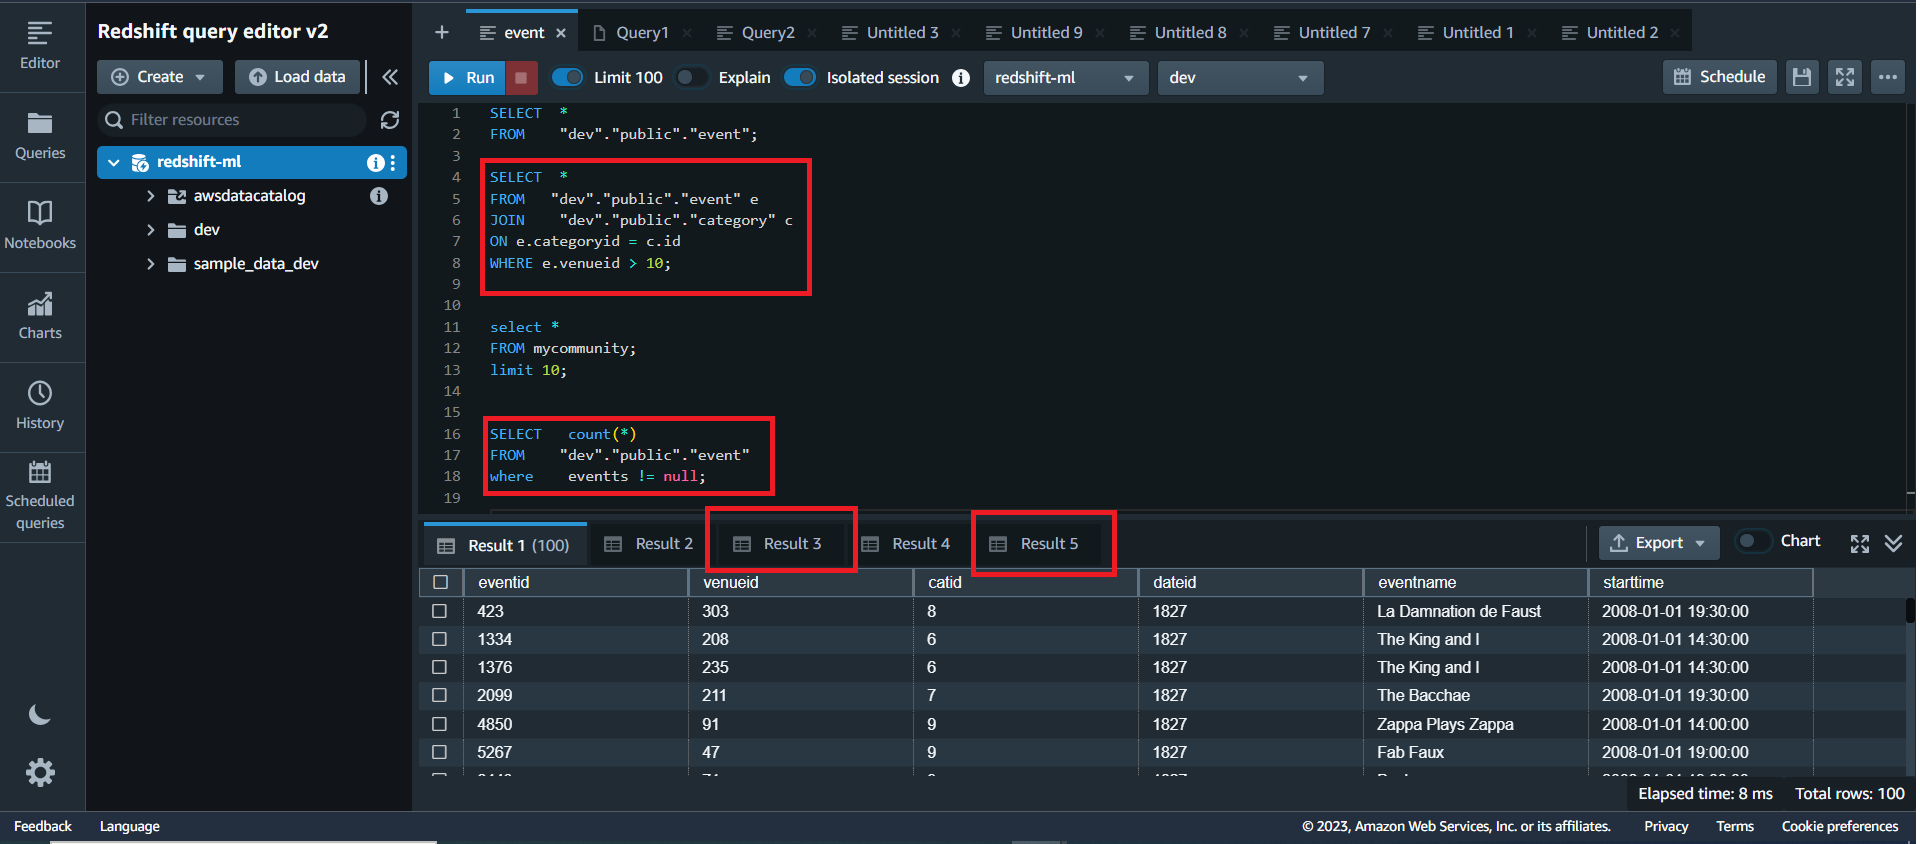This screenshot has width=1920, height=844.
Task: Close the Query1 tab
Action: click(x=687, y=33)
